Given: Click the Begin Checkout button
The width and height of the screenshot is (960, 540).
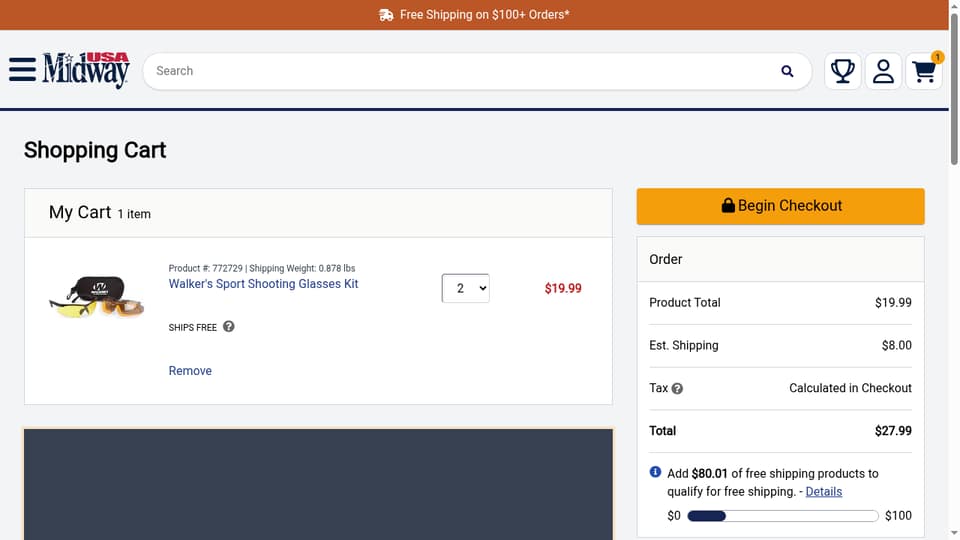Looking at the screenshot, I should click(x=781, y=206).
